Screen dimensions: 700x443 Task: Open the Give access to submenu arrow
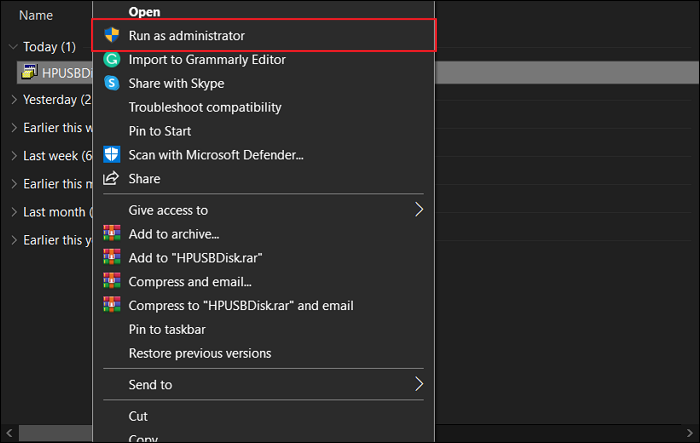(x=420, y=210)
